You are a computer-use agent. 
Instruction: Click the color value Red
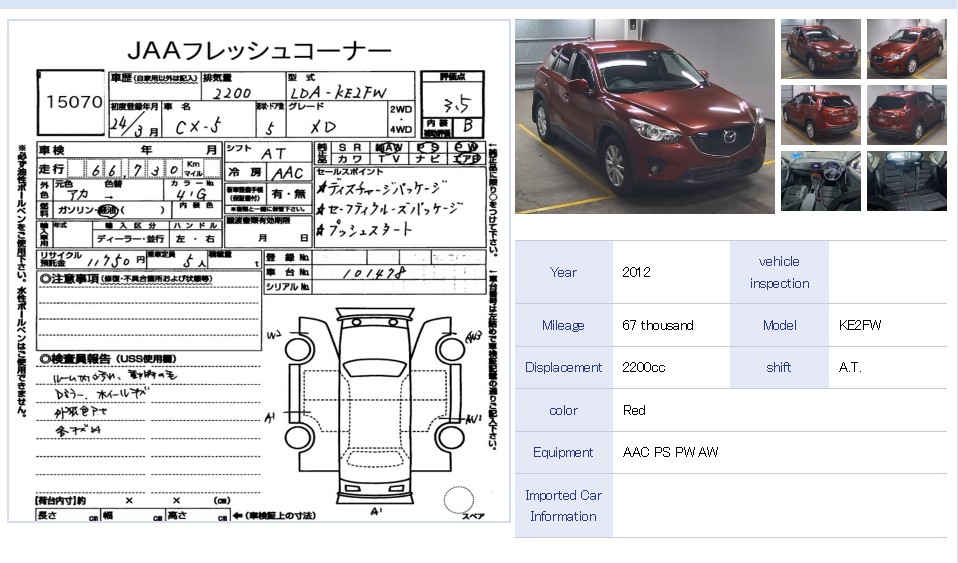click(634, 410)
